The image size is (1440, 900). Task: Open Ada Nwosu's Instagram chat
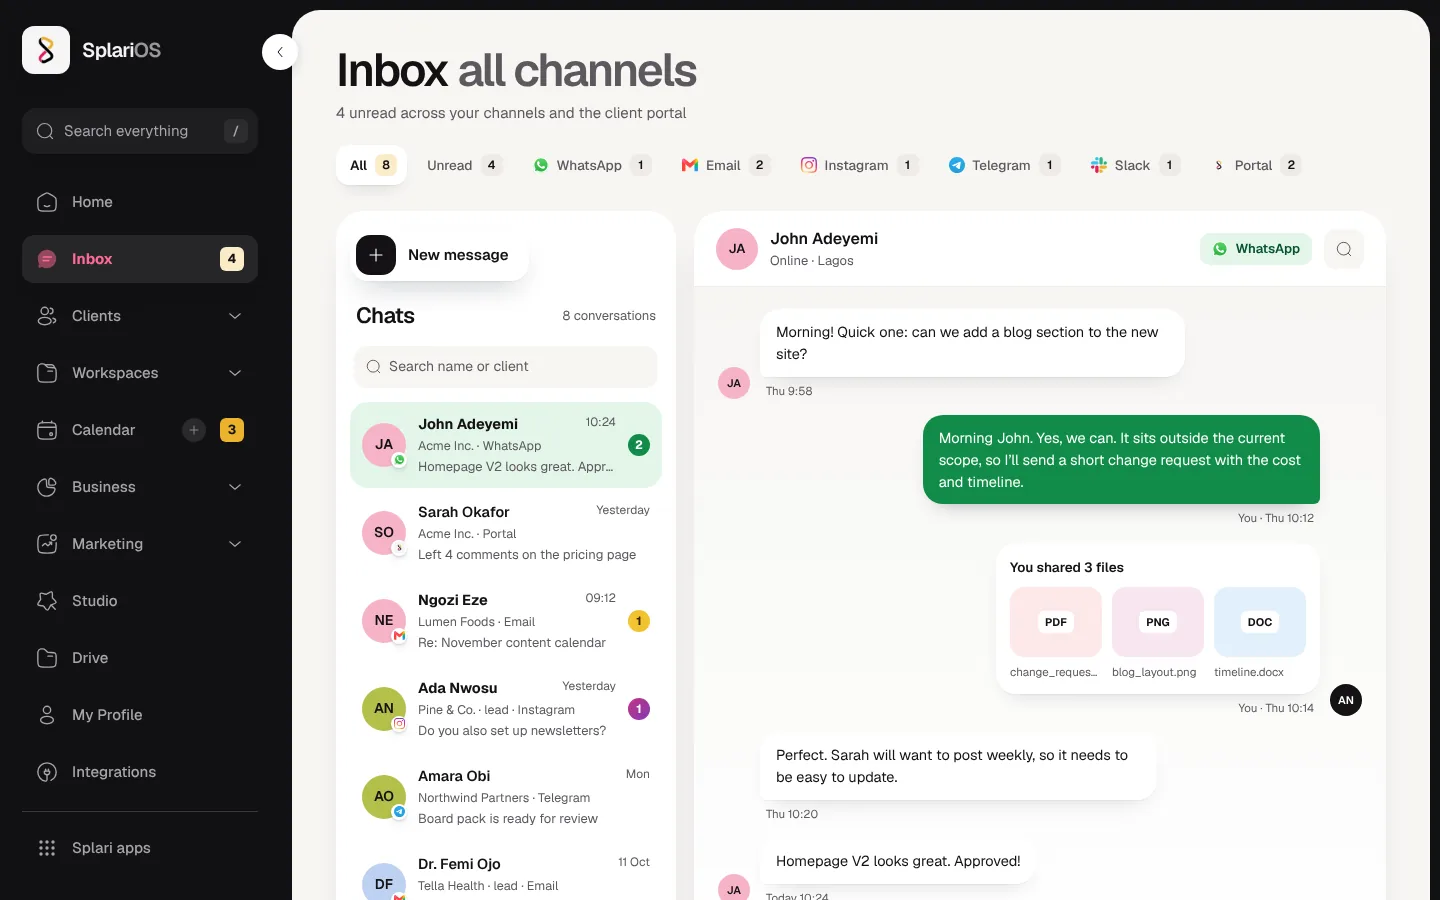(506, 709)
